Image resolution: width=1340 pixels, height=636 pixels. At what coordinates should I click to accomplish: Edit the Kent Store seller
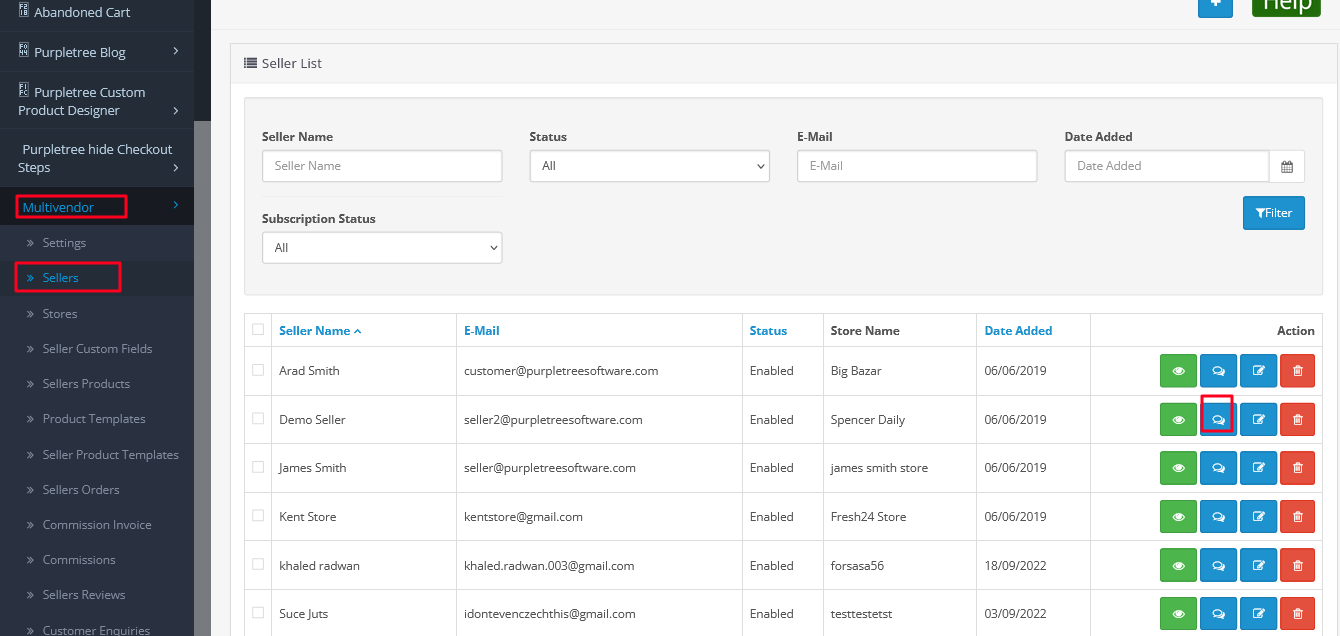click(1258, 517)
